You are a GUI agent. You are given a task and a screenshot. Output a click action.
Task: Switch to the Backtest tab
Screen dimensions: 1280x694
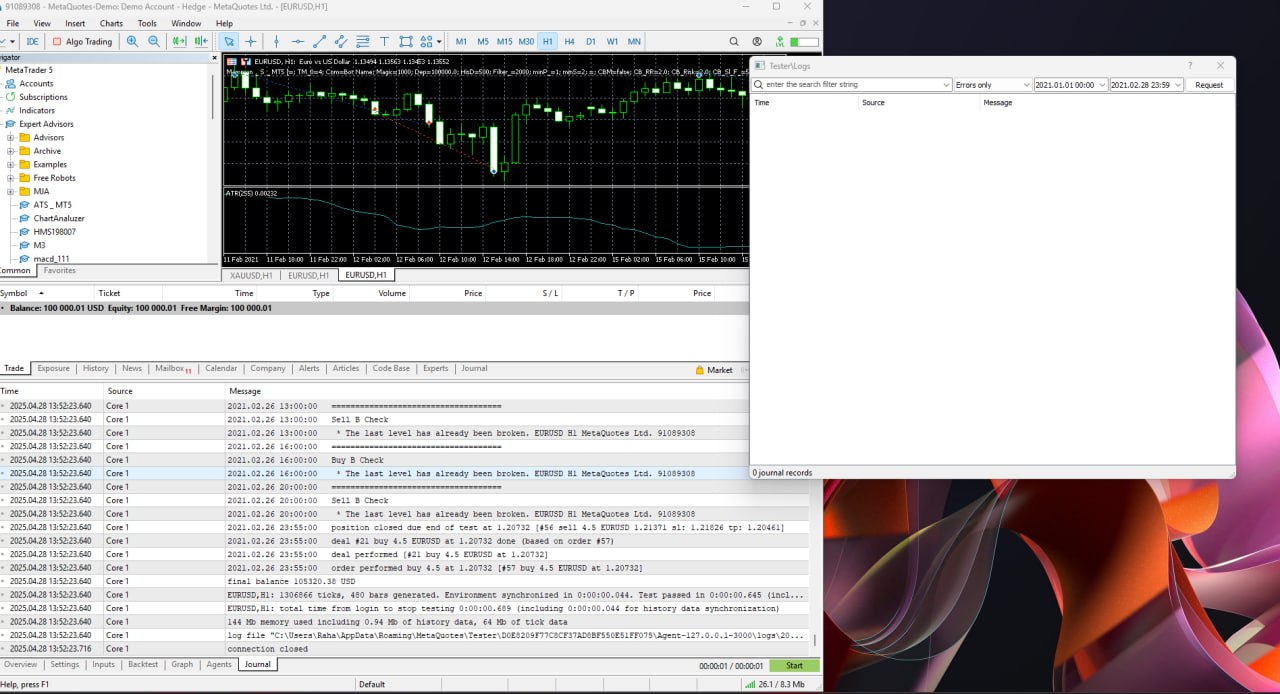coord(143,664)
